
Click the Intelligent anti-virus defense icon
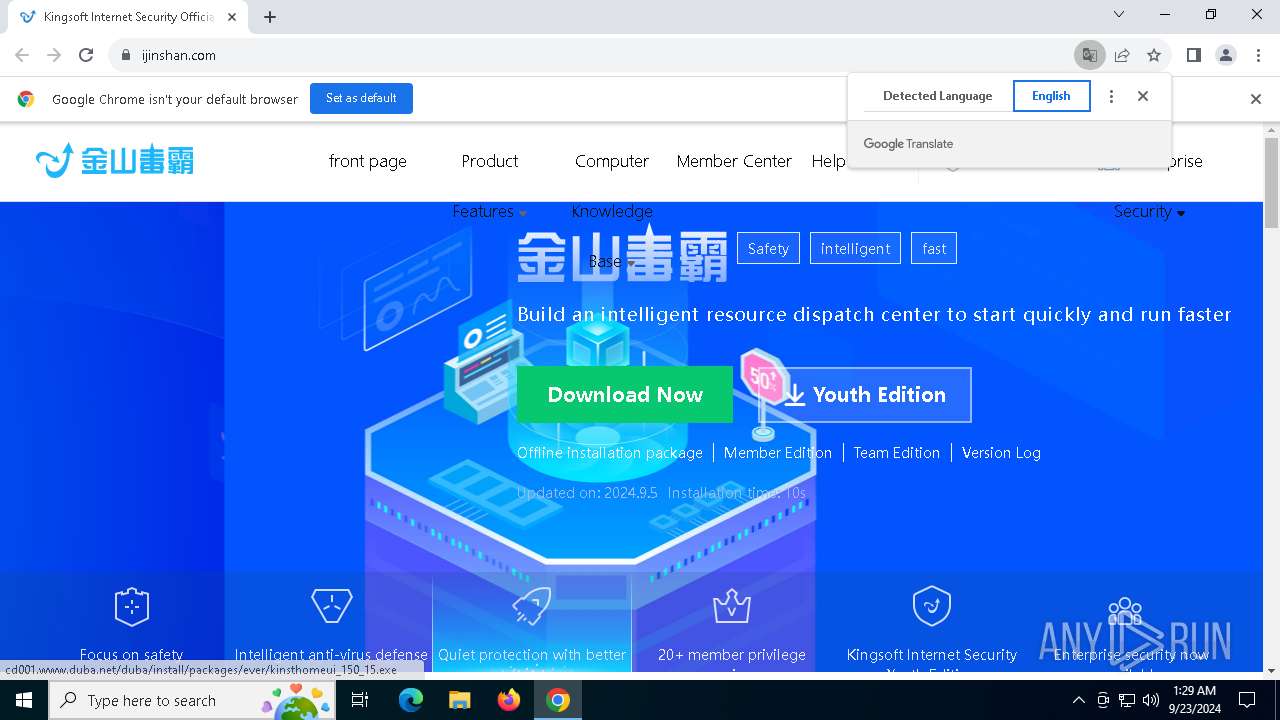pos(332,606)
